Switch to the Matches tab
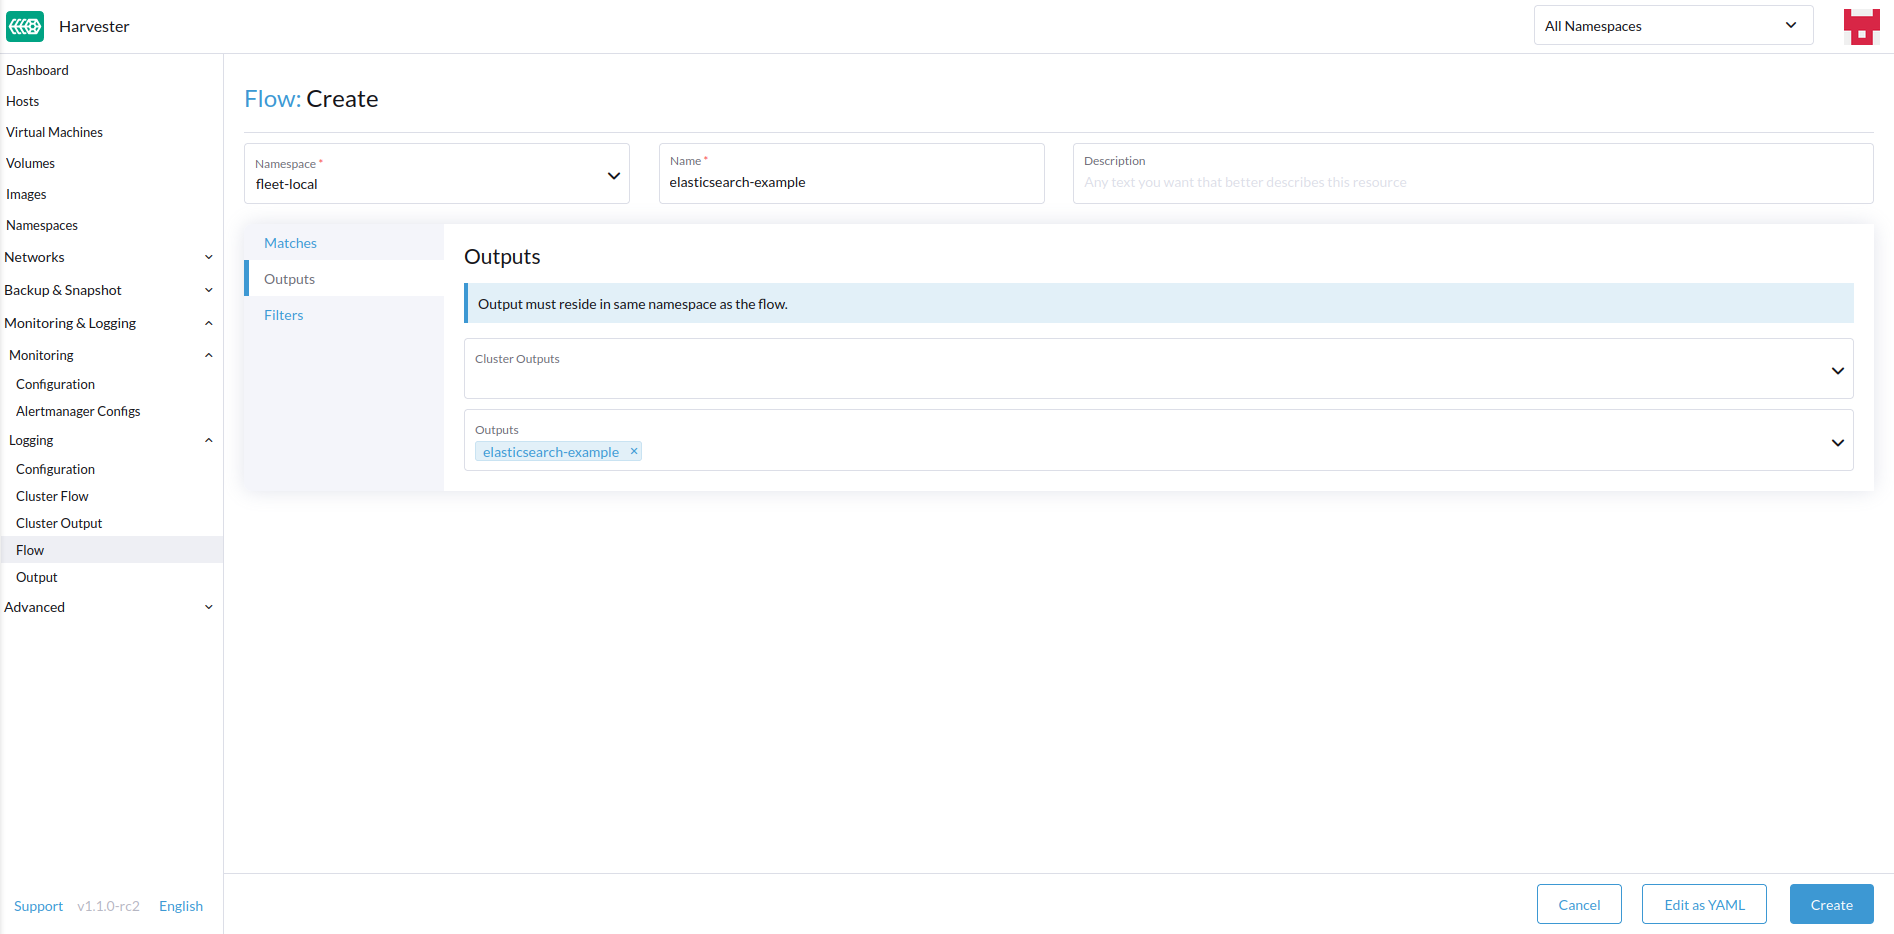 coord(290,242)
